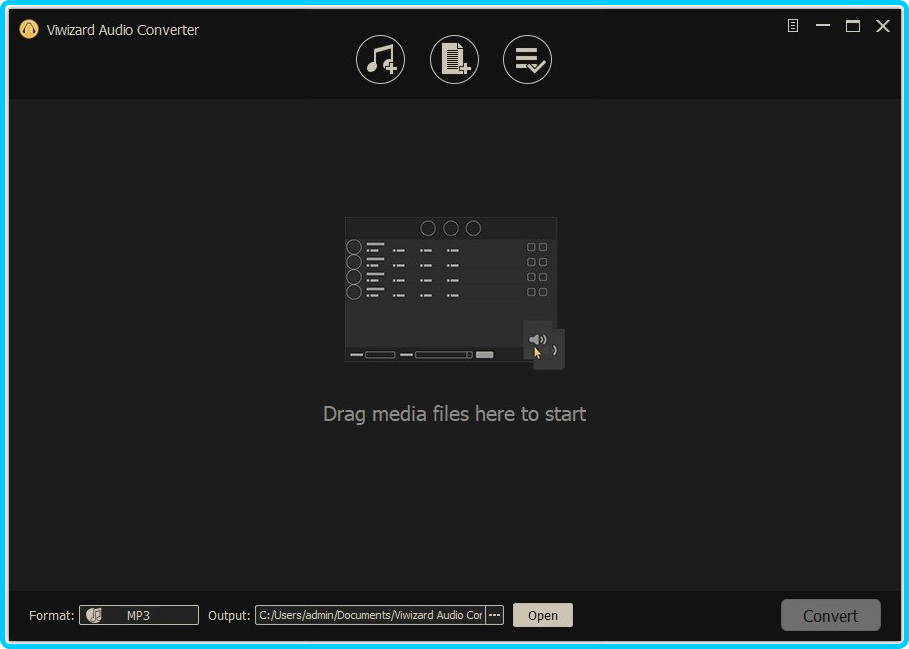Click the drag-and-drop illustration thumbnail
The image size is (909, 649).
tap(454, 293)
